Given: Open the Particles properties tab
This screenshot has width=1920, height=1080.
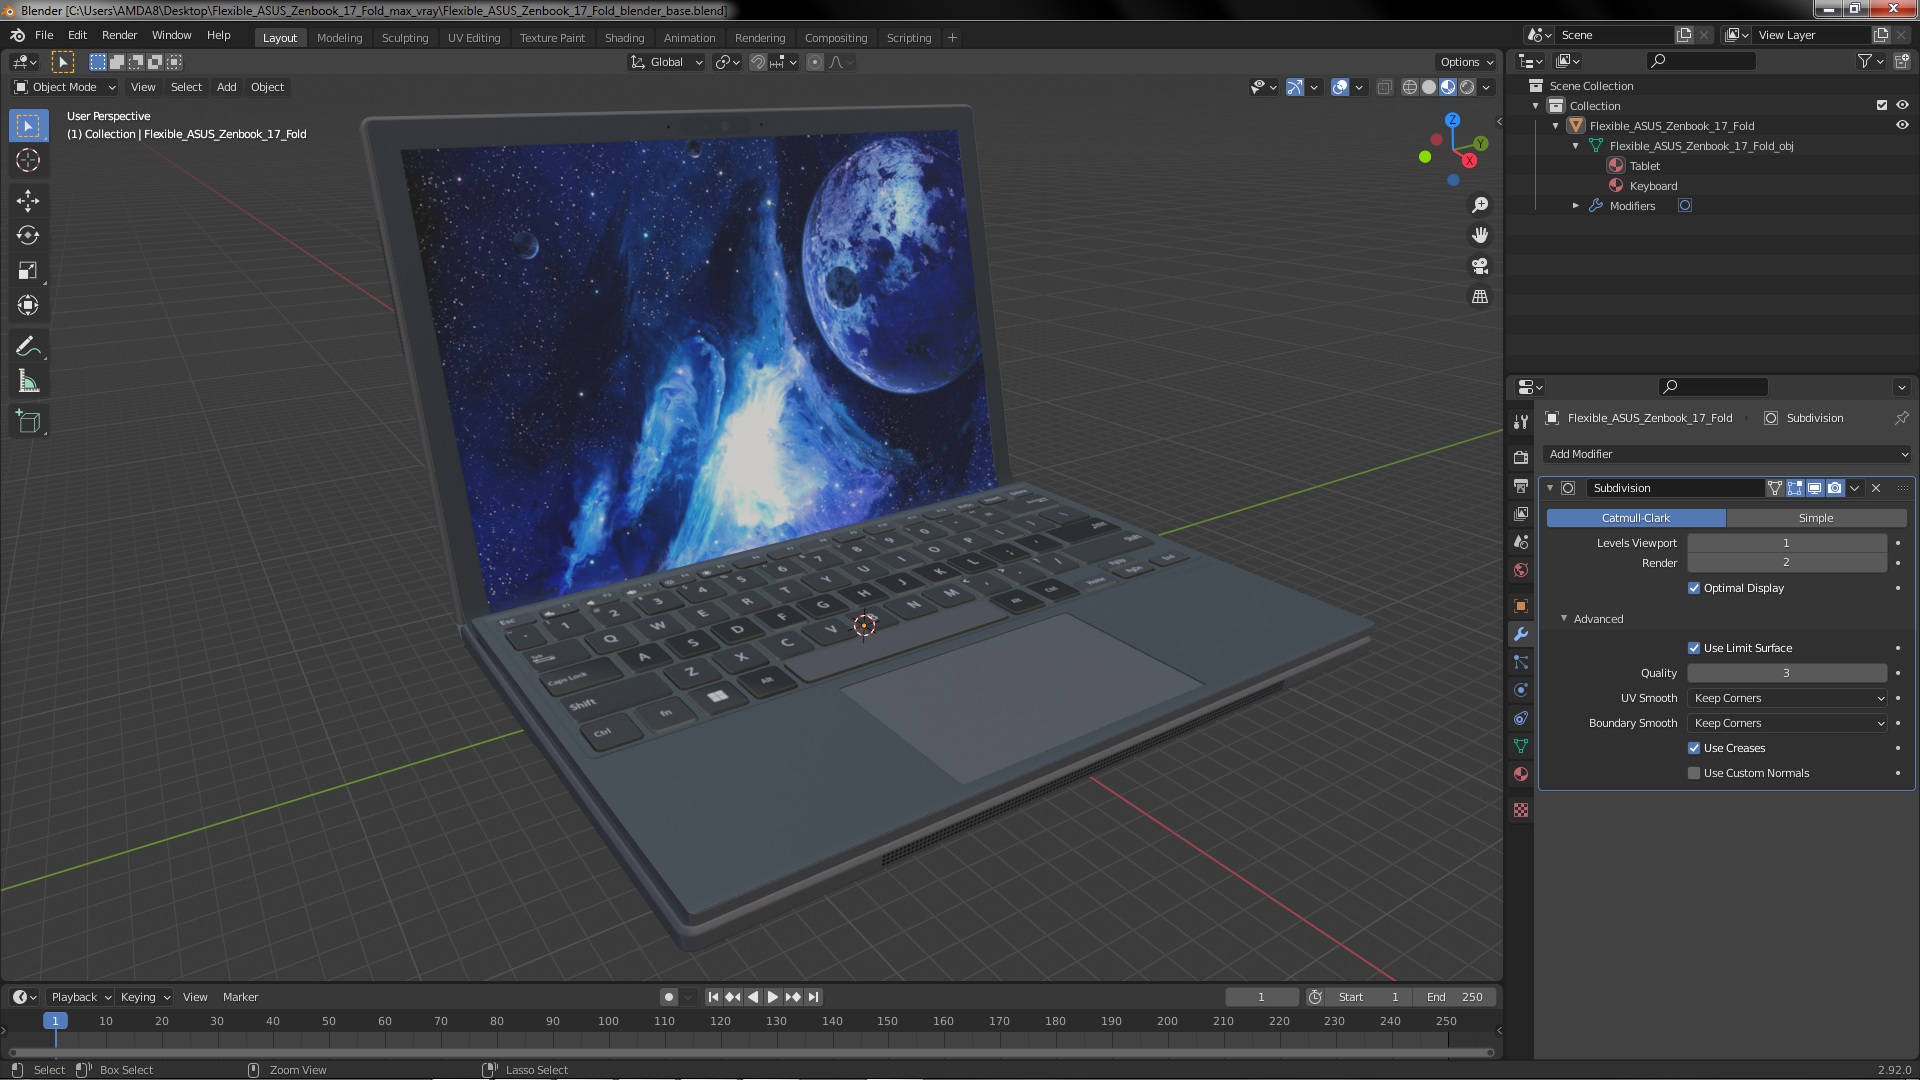Looking at the screenshot, I should 1521,662.
